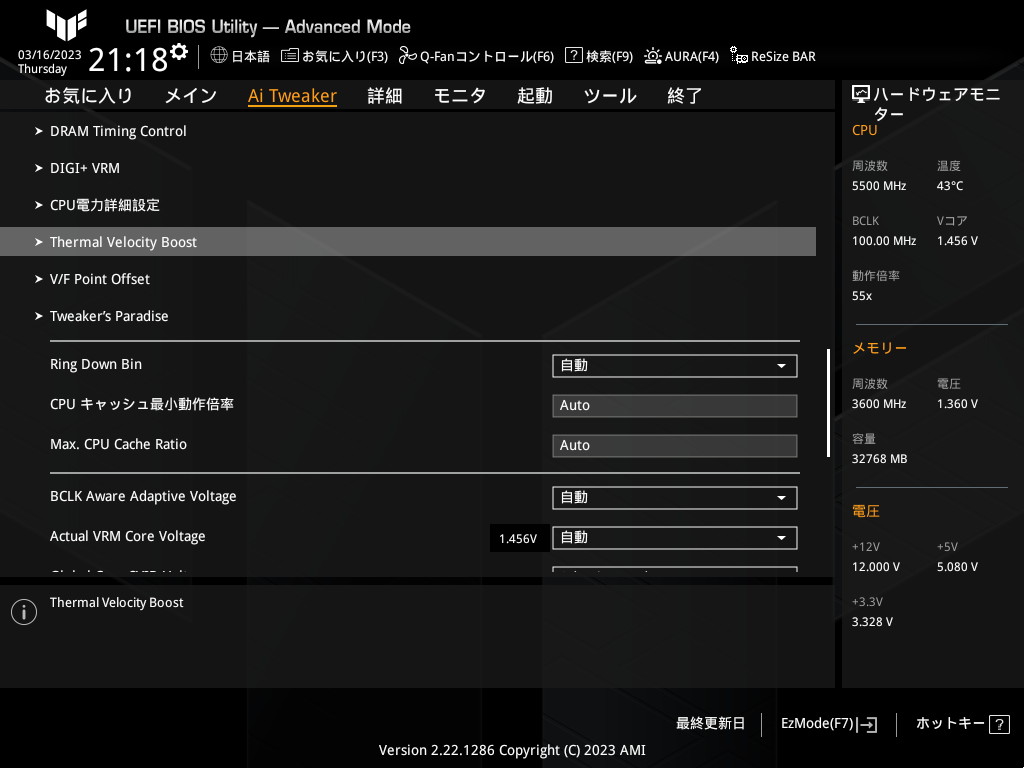Click 動作倍率 55x value

pos(862,296)
